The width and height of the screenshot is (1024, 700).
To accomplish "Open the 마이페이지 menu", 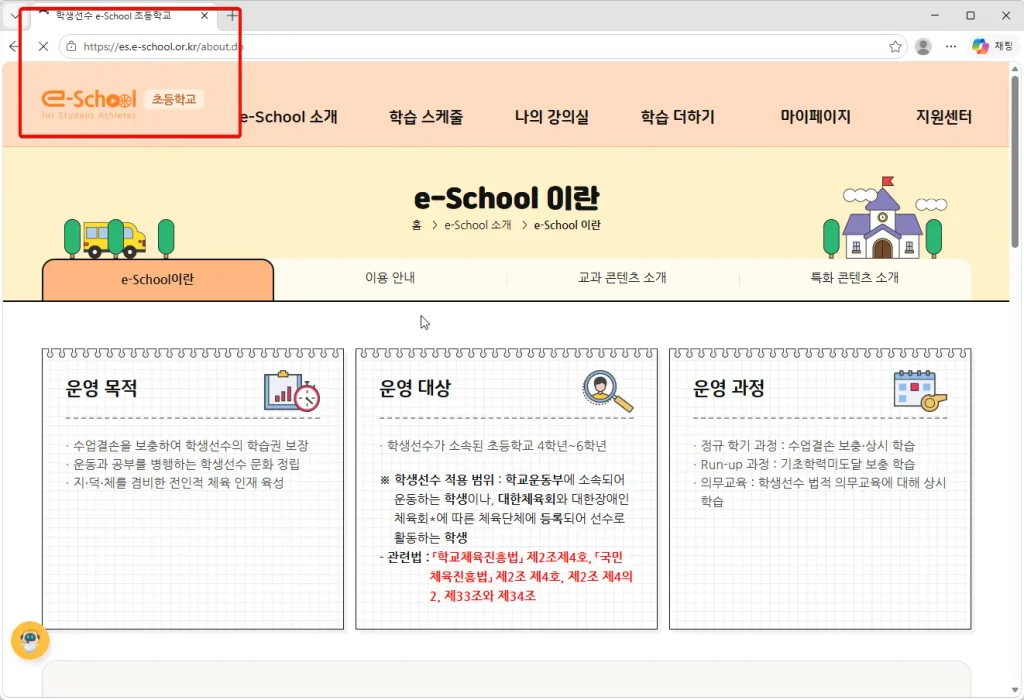I will click(815, 117).
